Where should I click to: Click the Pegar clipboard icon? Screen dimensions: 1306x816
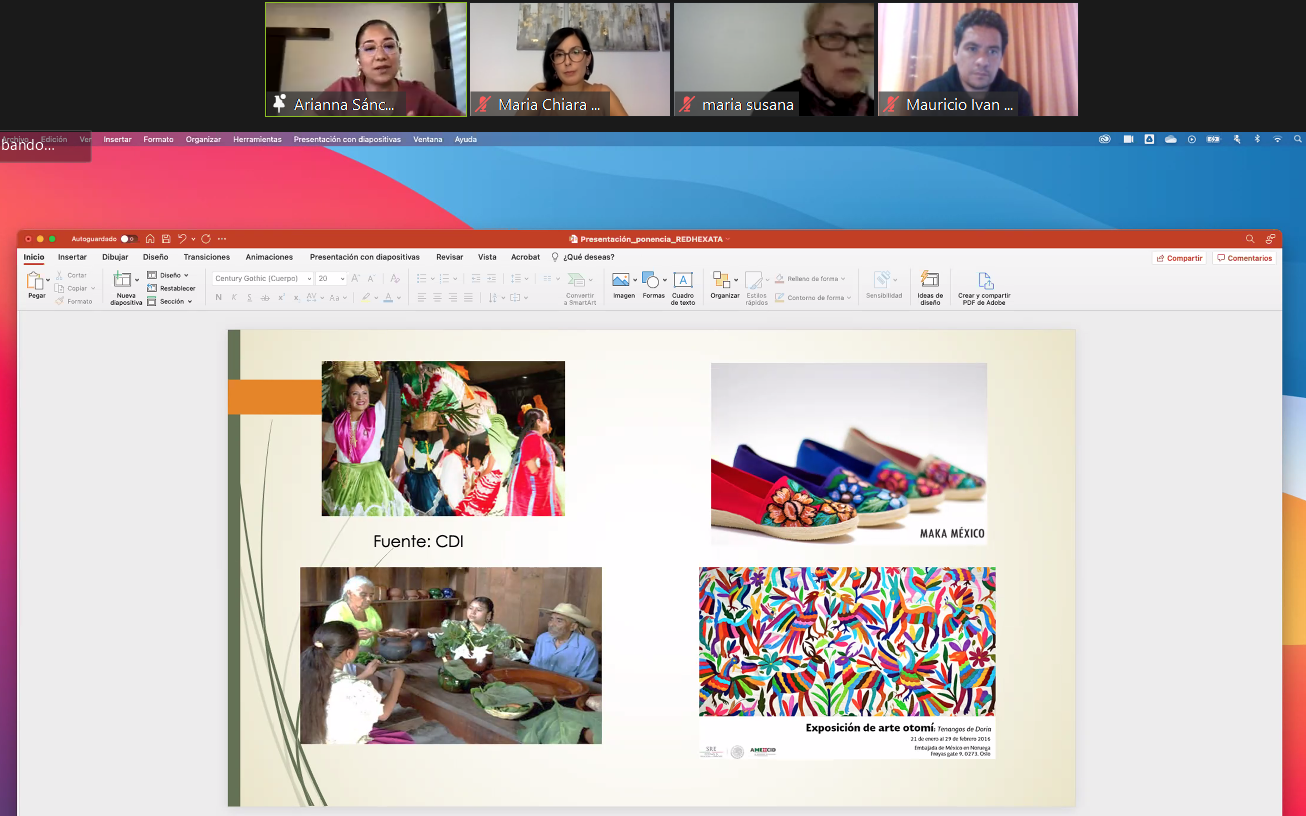pyautogui.click(x=35, y=284)
